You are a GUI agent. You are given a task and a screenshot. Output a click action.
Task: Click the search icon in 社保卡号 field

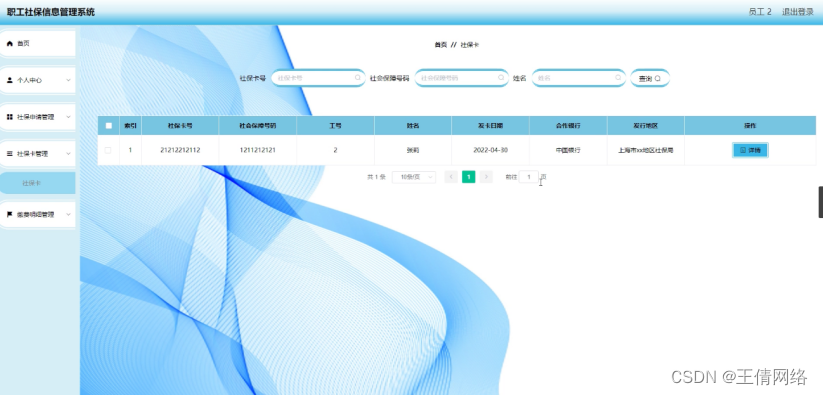pyautogui.click(x=357, y=78)
